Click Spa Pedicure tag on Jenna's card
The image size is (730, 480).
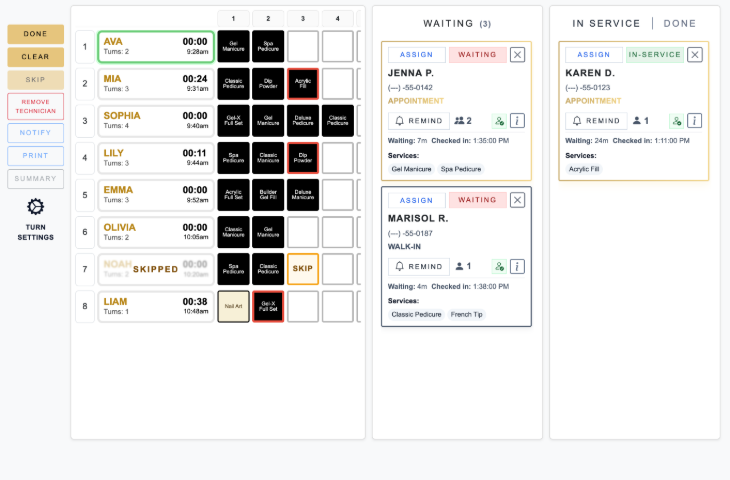[461, 169]
